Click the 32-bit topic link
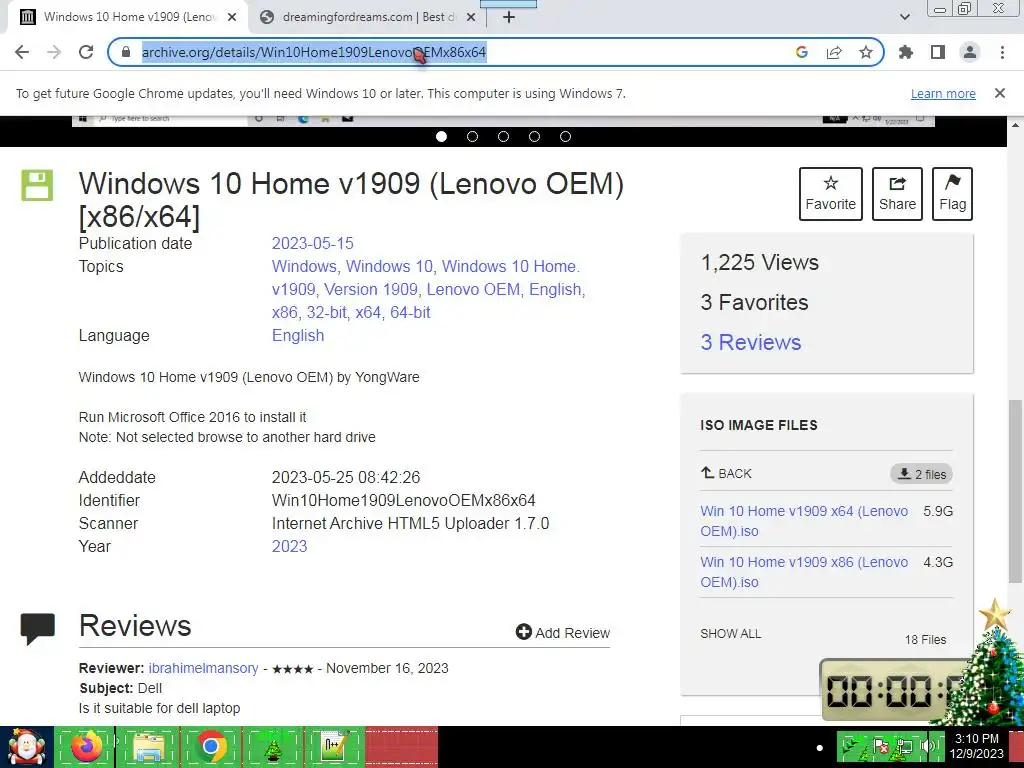1024x768 pixels. pos(327,313)
